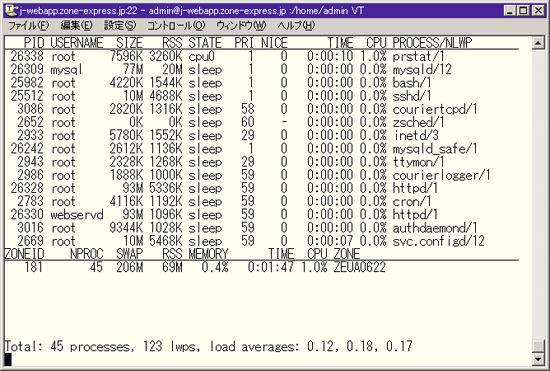The image size is (550, 371).
Task: Click the webservd username
Action: tap(77, 215)
